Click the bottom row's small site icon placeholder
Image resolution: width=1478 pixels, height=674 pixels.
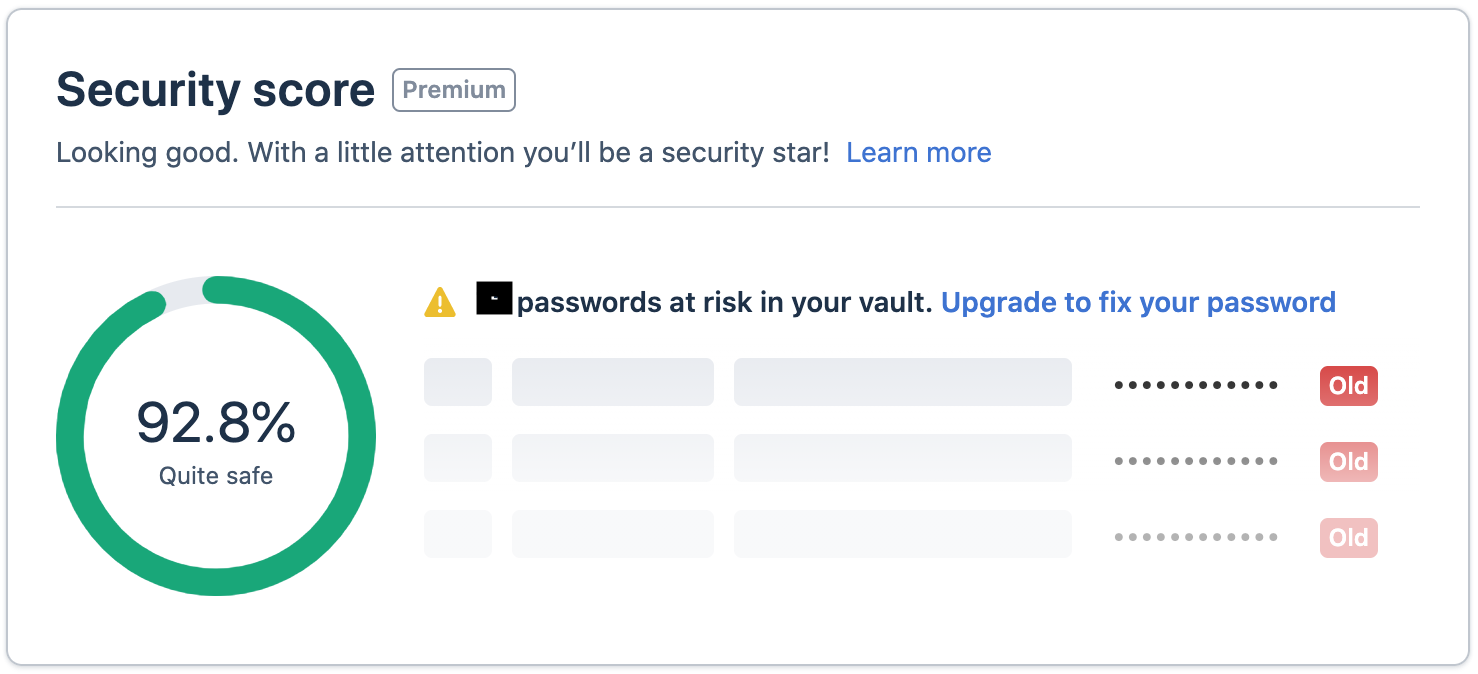(x=458, y=534)
